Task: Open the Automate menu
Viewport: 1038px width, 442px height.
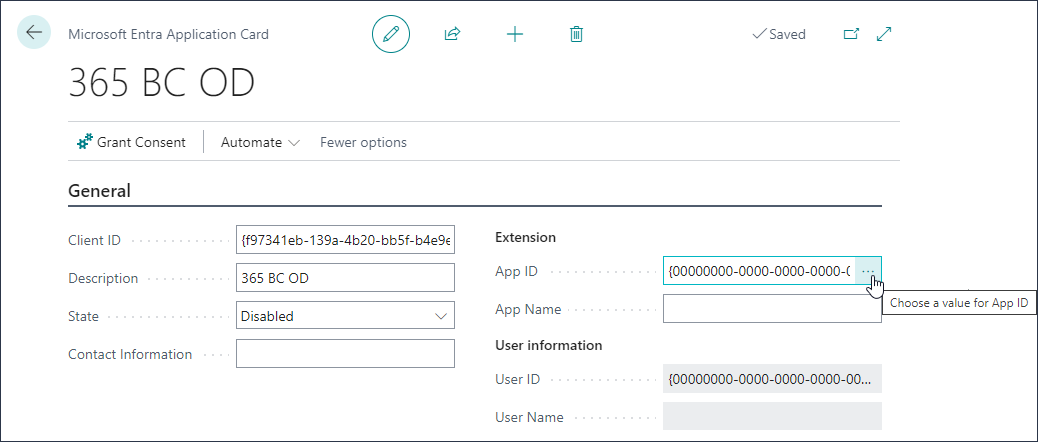Action: tap(260, 142)
